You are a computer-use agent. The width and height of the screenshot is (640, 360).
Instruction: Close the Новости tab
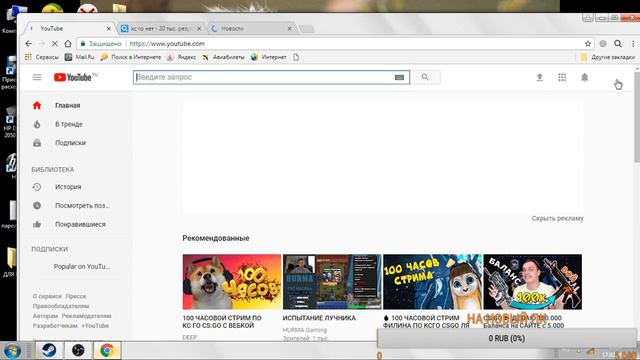(x=289, y=29)
